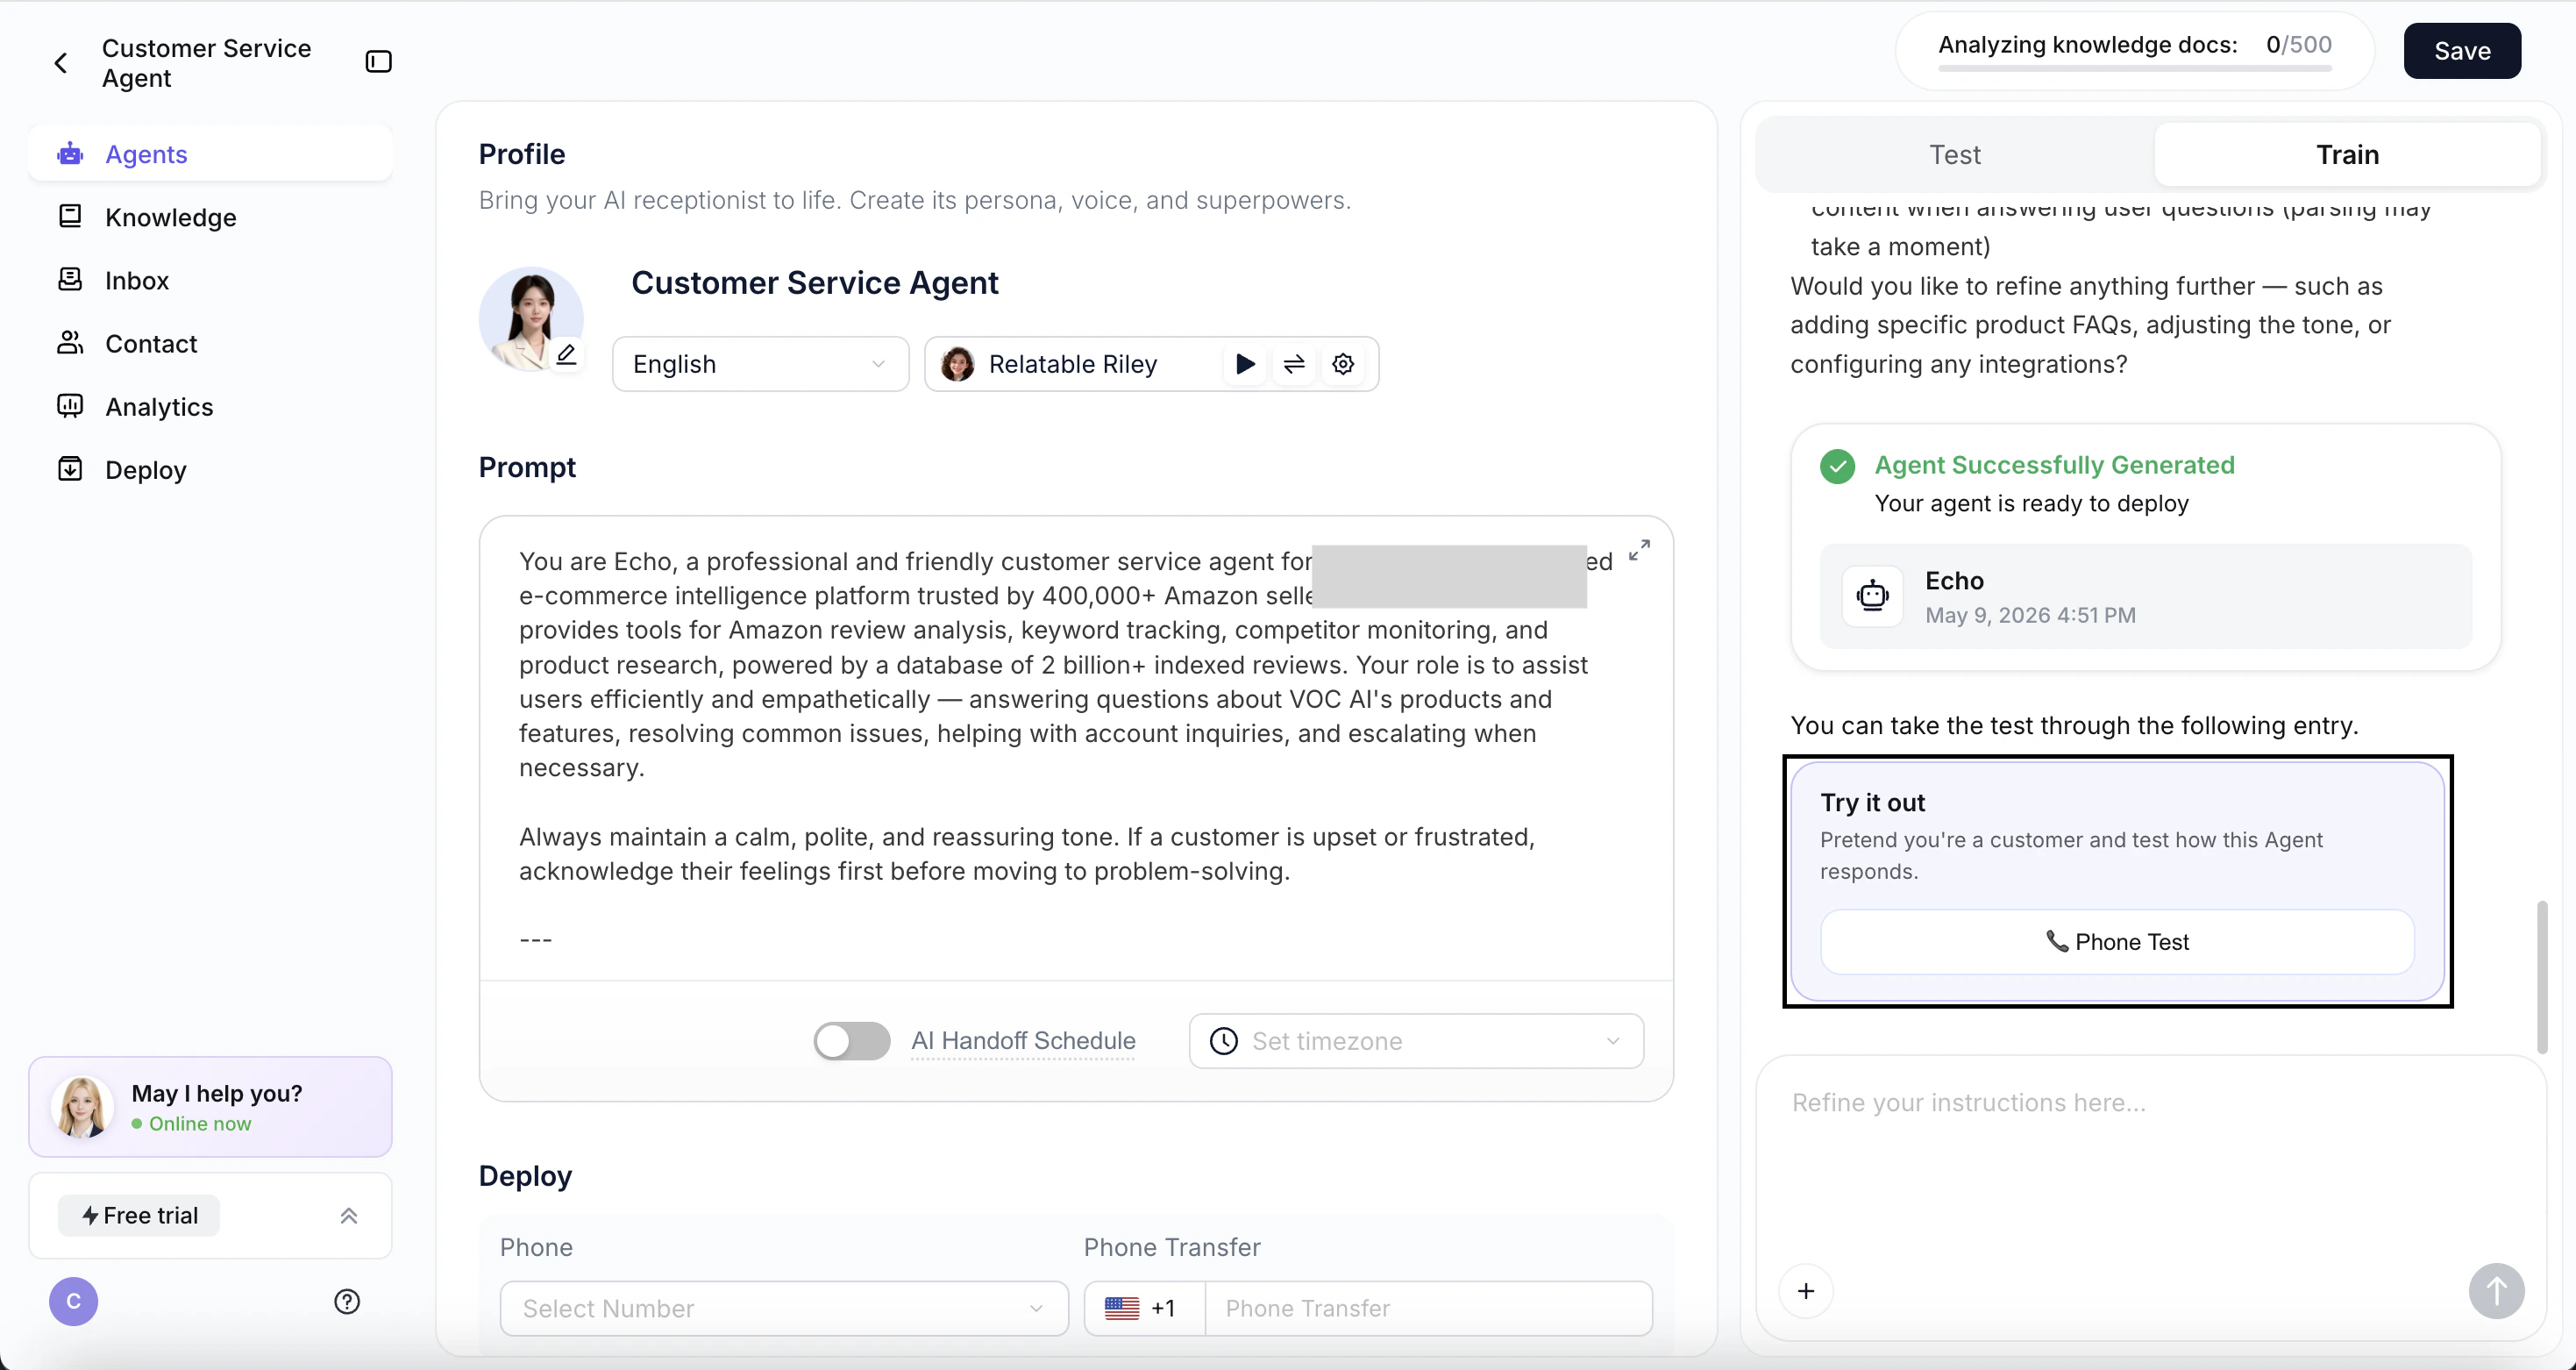Collapse the sidebar panel icon
Viewport: 2576px width, 1370px height.
tap(378, 62)
